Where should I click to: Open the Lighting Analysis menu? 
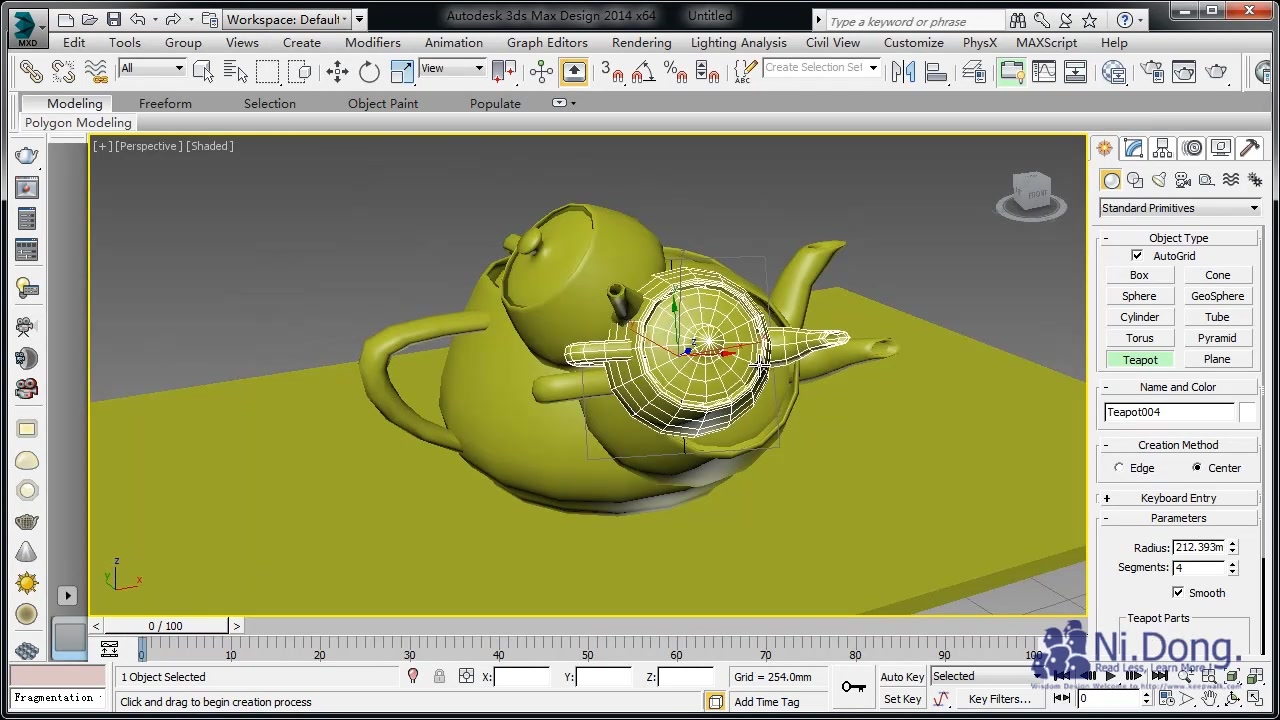pyautogui.click(x=739, y=43)
